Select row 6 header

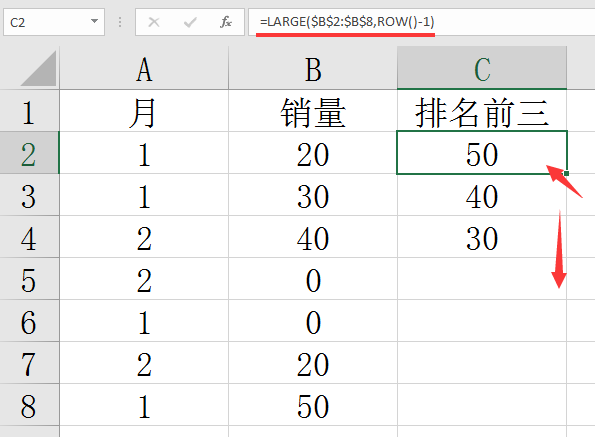29,321
